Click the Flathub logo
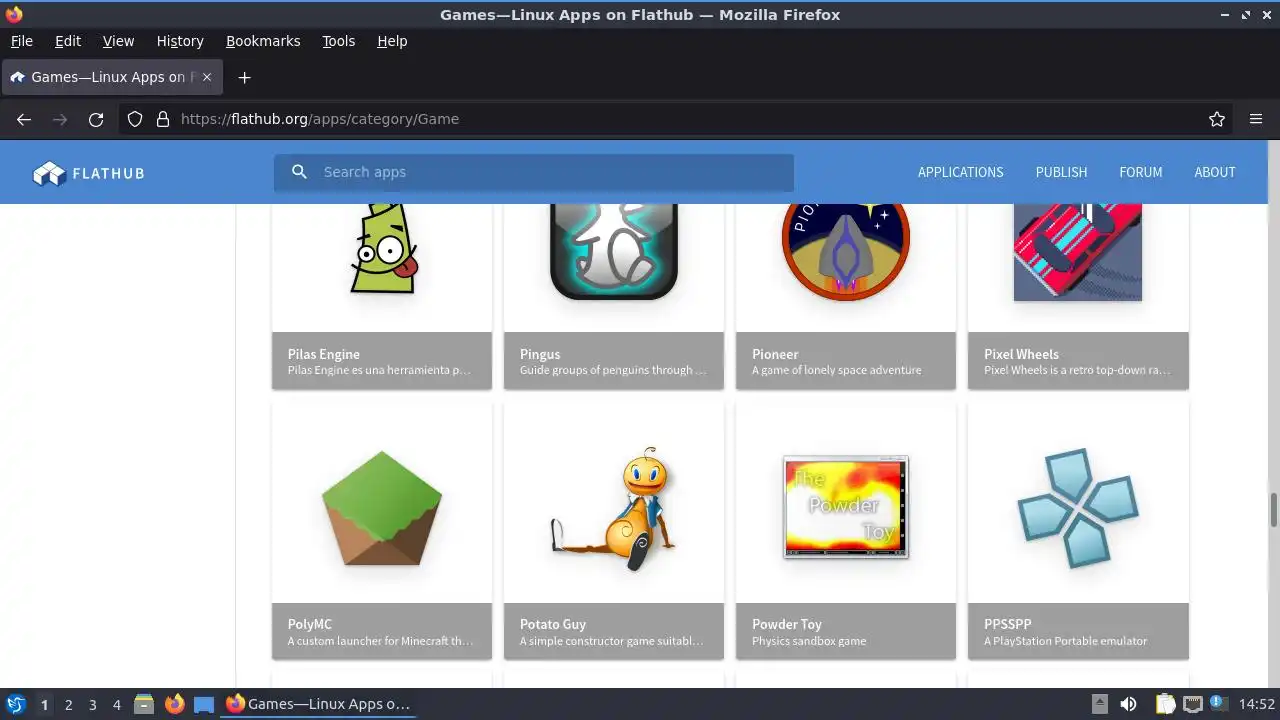 (89, 173)
